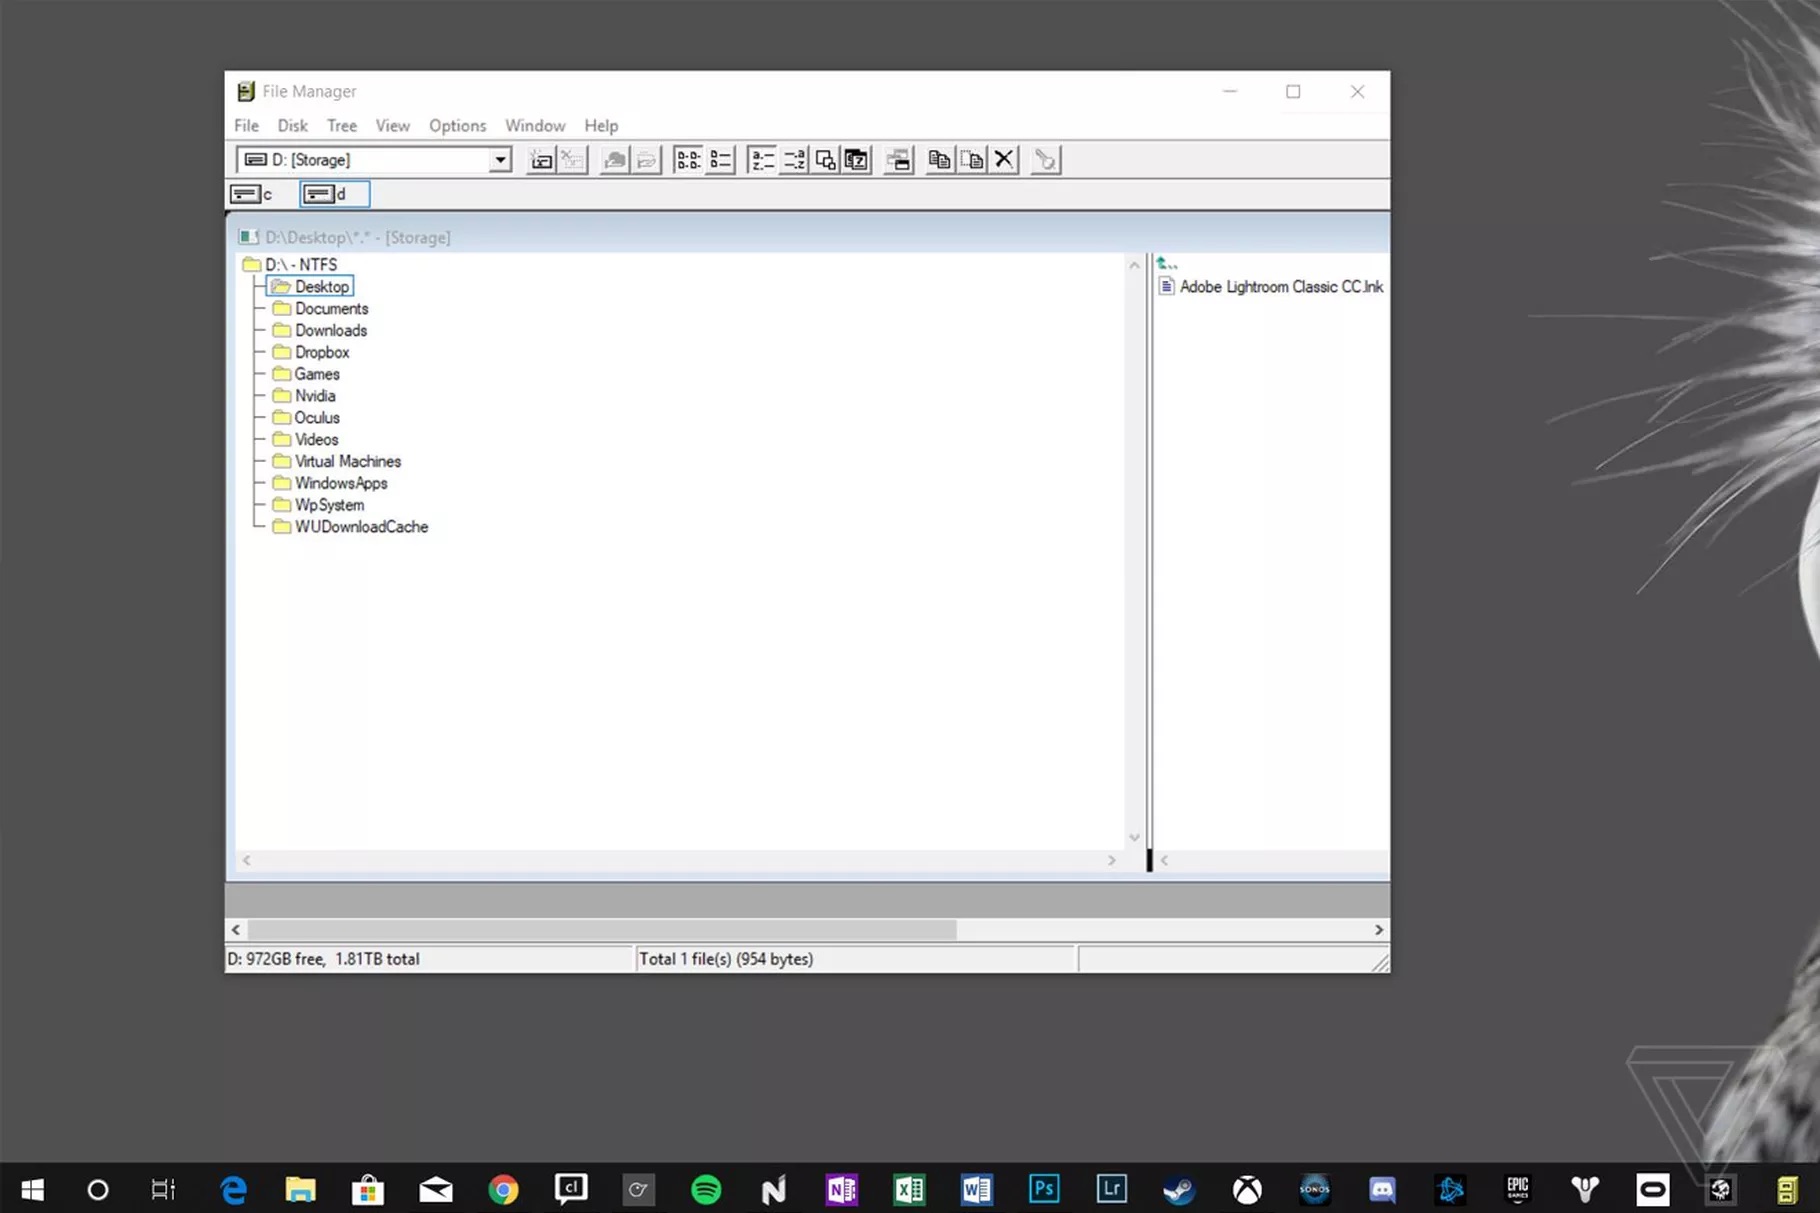Open the Tree menu
Image resolution: width=1820 pixels, height=1213 pixels.
pyautogui.click(x=341, y=125)
